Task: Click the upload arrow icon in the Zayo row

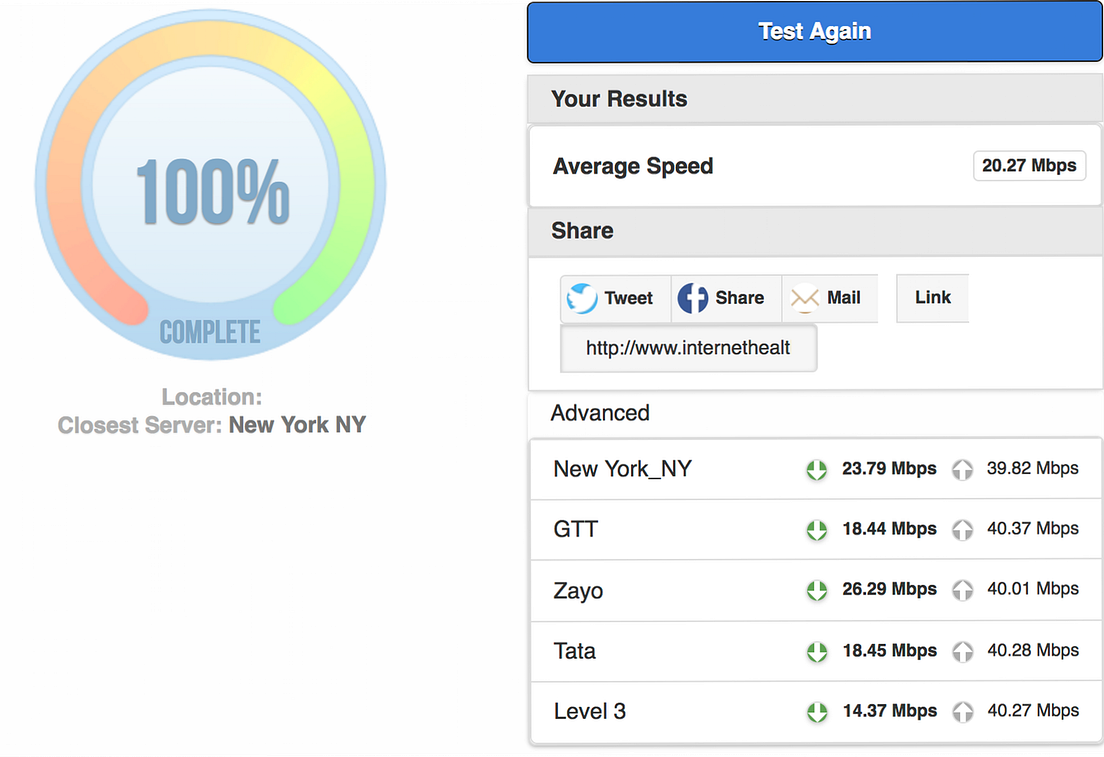Action: 962,590
